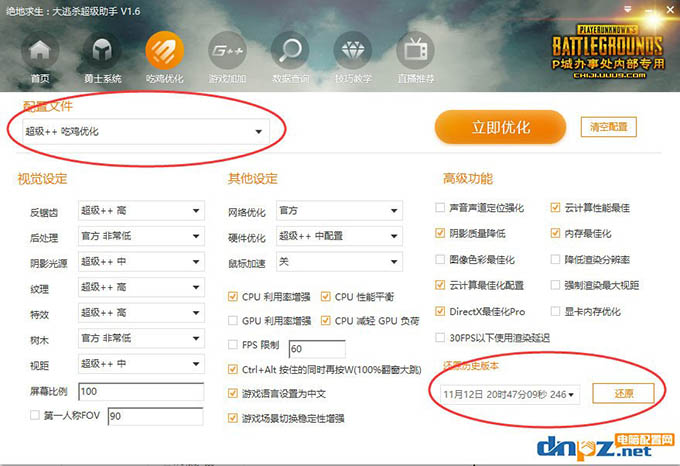Select the 吃鸡优化 rocket icon
The width and height of the screenshot is (680, 466).
pos(165,51)
